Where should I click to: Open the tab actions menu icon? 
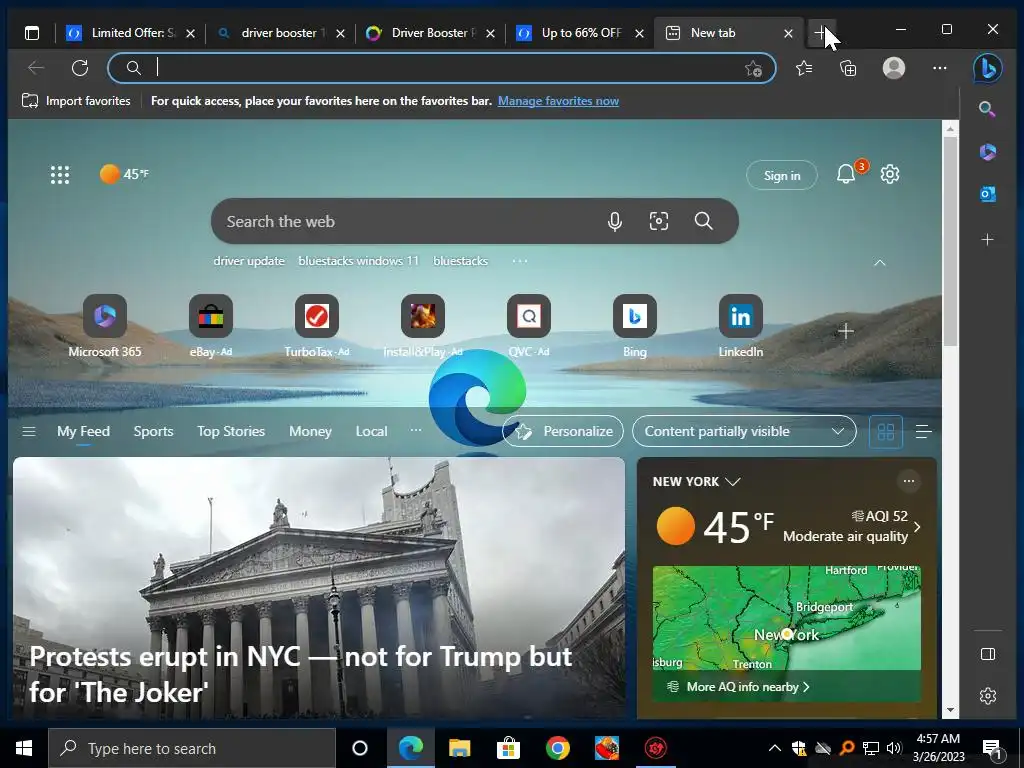(31, 33)
